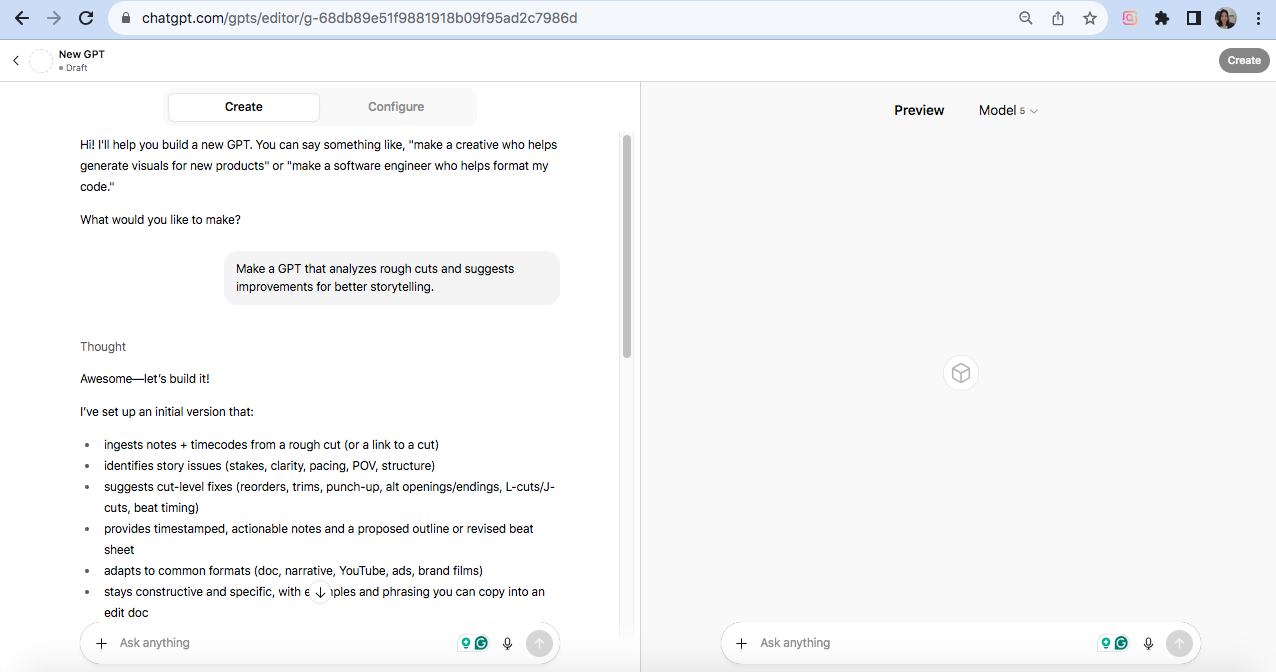Click the left Ask anything input field
This screenshot has width=1276, height=672.
pyautogui.click(x=280, y=643)
